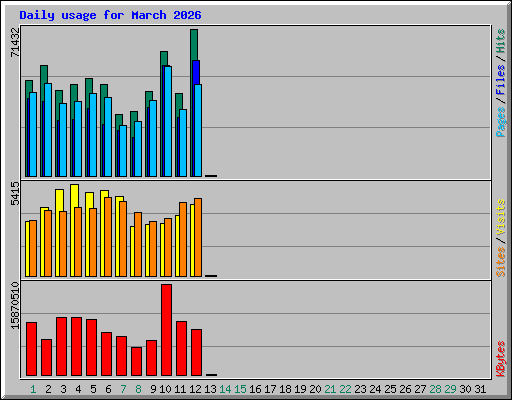Click the orange Sites bar for day 12
512x400 pixels.
pyautogui.click(x=198, y=237)
